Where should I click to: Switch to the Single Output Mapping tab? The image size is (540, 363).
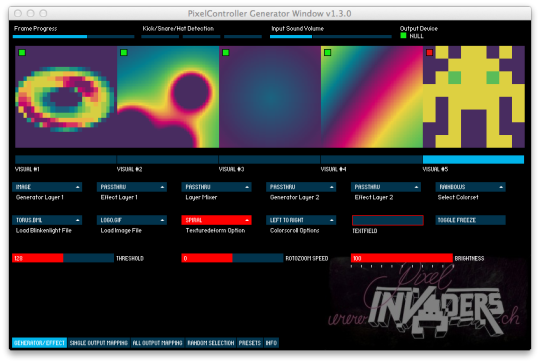(x=99, y=343)
